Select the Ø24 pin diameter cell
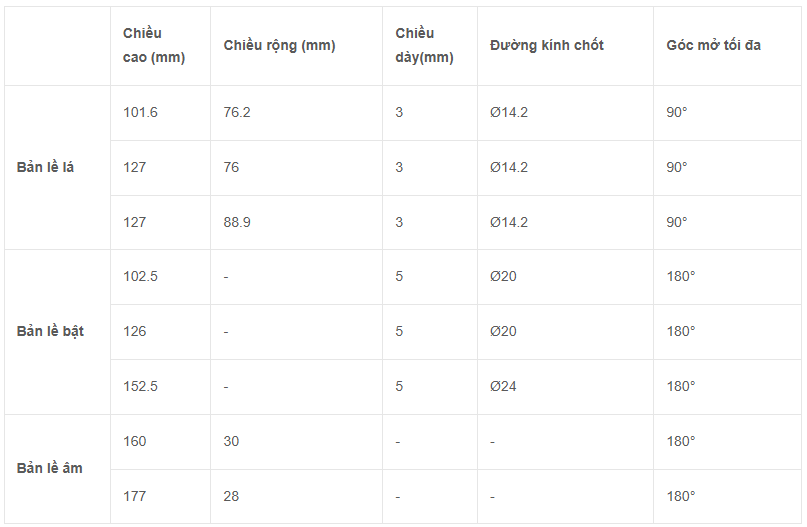 (565, 387)
